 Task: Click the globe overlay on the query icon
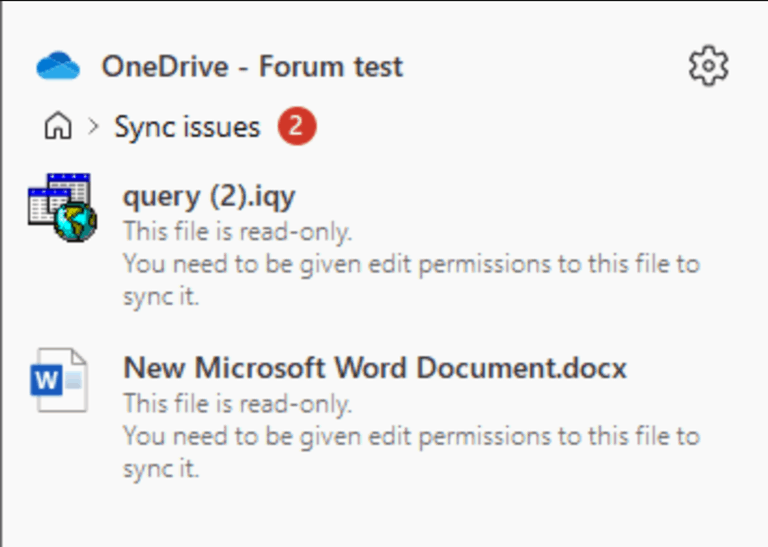77,223
